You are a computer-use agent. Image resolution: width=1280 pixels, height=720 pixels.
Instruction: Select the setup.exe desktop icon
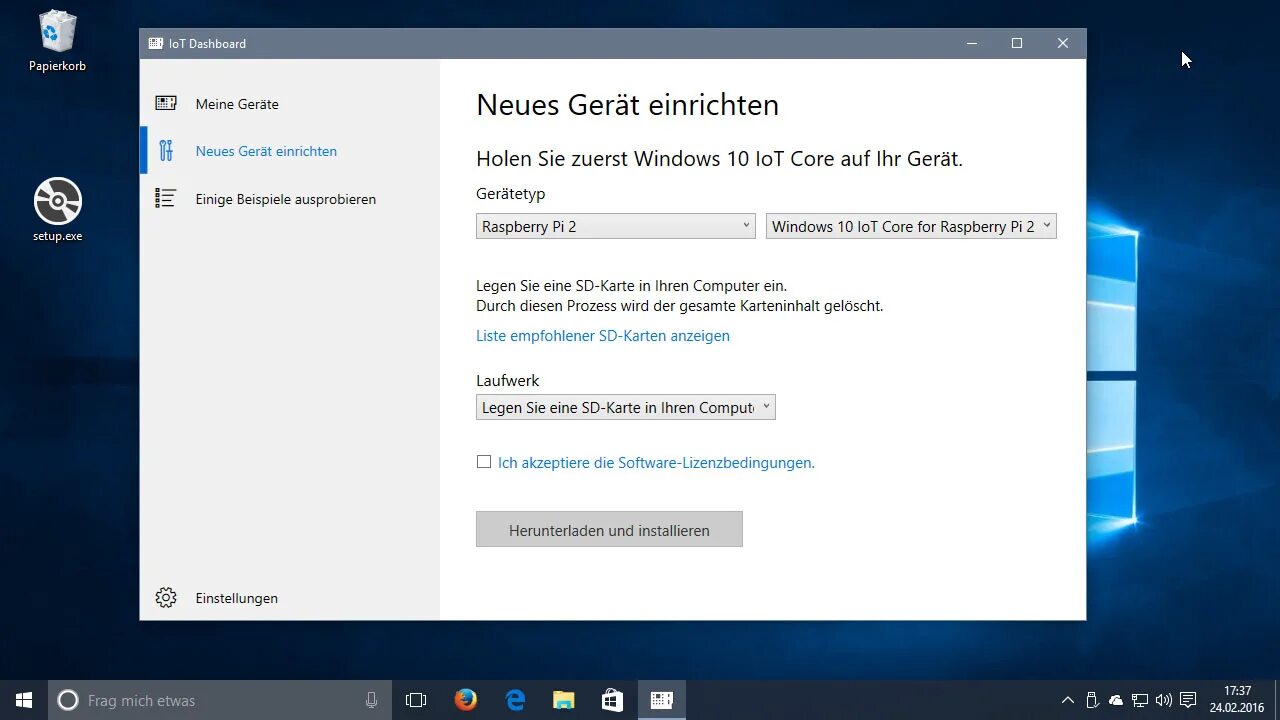coord(58,210)
